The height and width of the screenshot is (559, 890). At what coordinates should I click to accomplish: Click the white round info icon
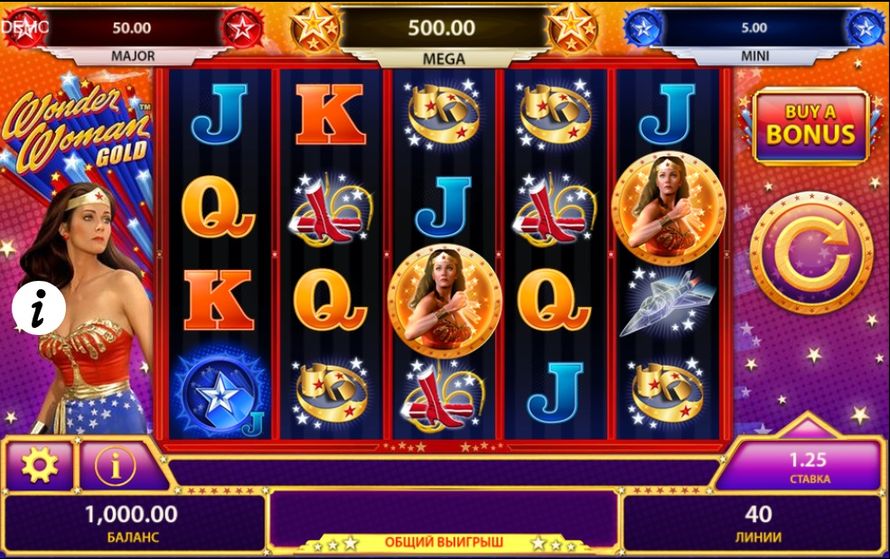39,308
